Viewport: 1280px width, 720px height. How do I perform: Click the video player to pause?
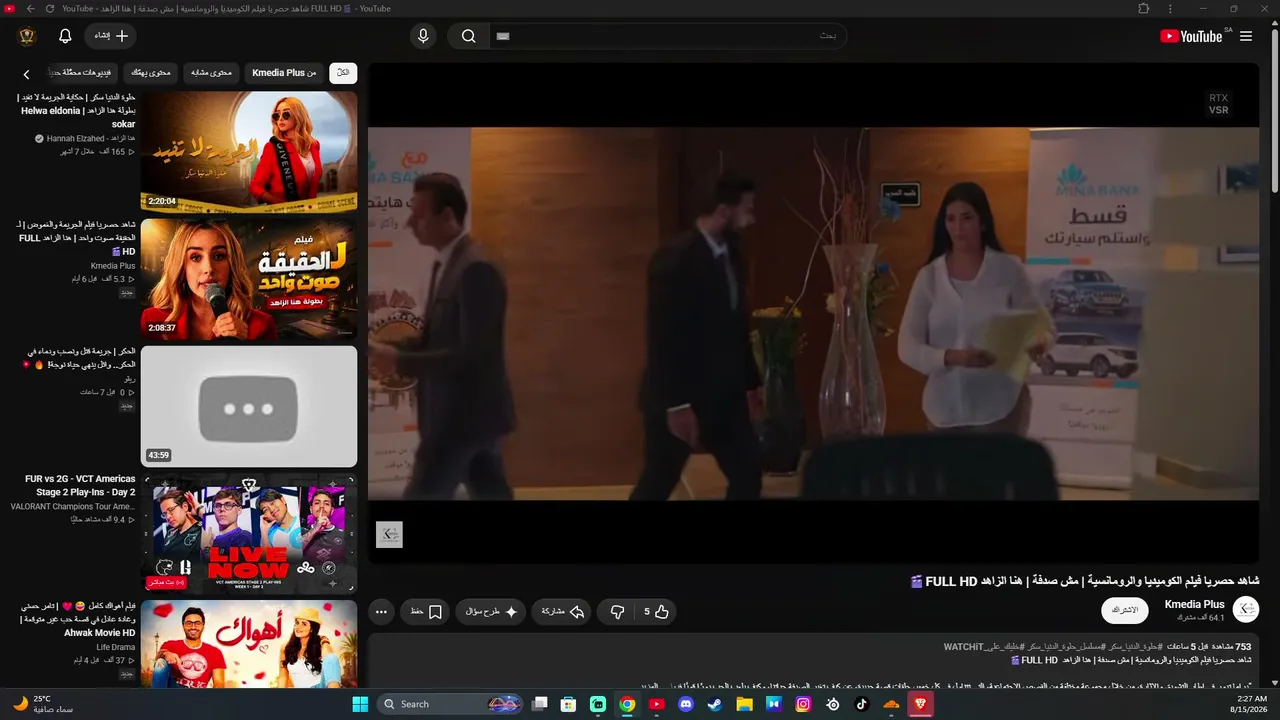(x=813, y=313)
